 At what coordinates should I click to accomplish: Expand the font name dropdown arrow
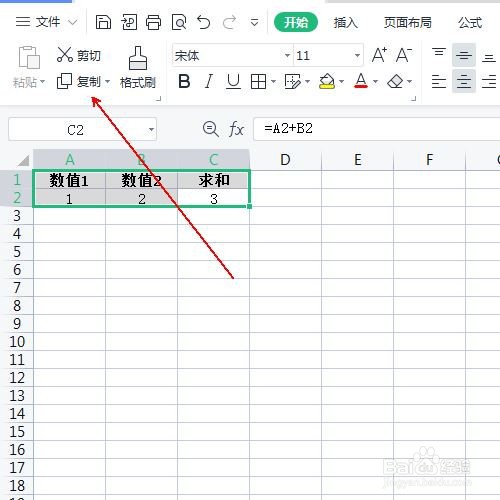pyautogui.click(x=287, y=55)
